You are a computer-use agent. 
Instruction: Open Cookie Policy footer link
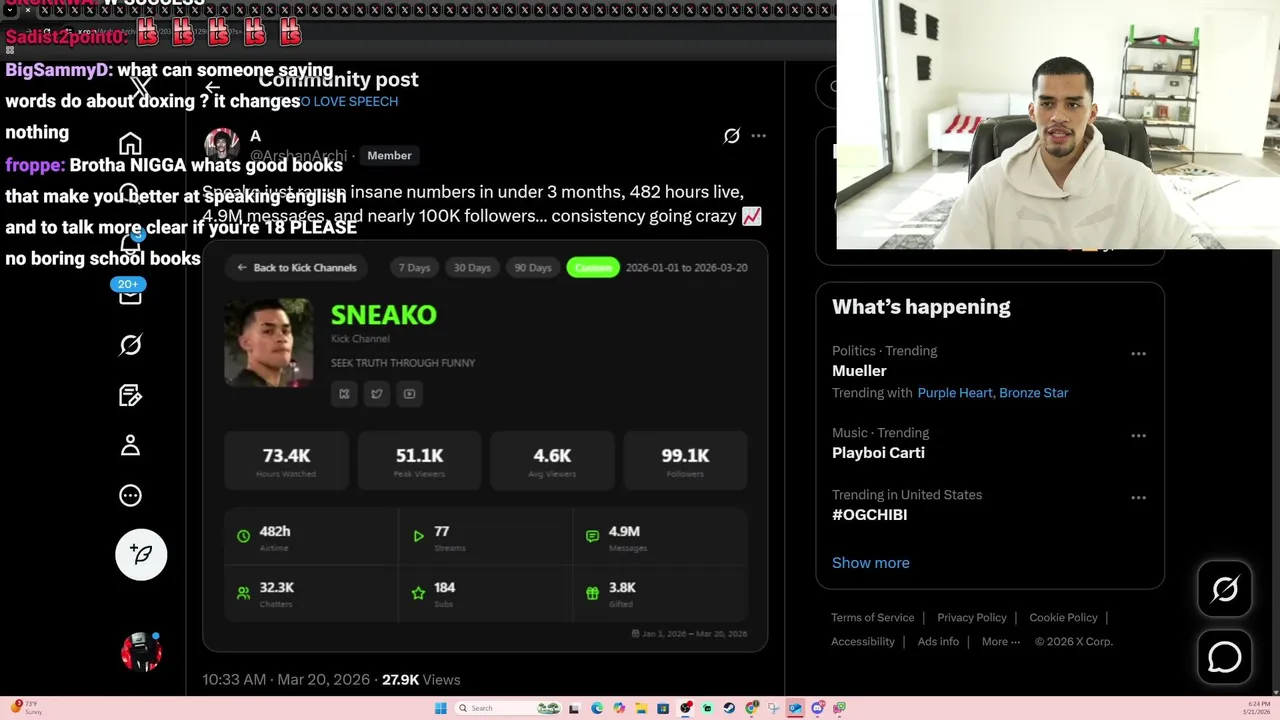click(1063, 618)
